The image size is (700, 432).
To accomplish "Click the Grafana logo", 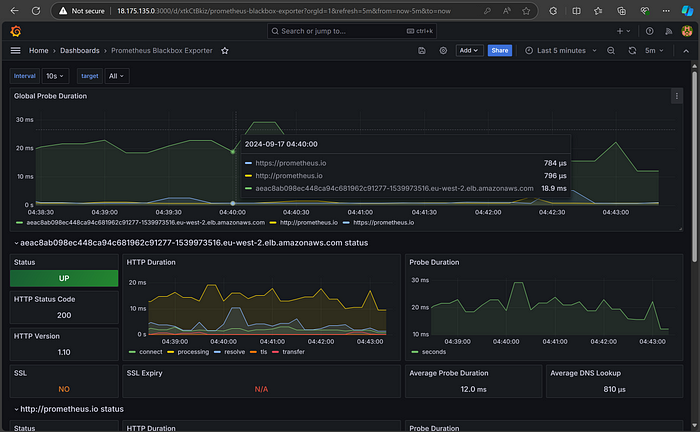I will (x=16, y=31).
